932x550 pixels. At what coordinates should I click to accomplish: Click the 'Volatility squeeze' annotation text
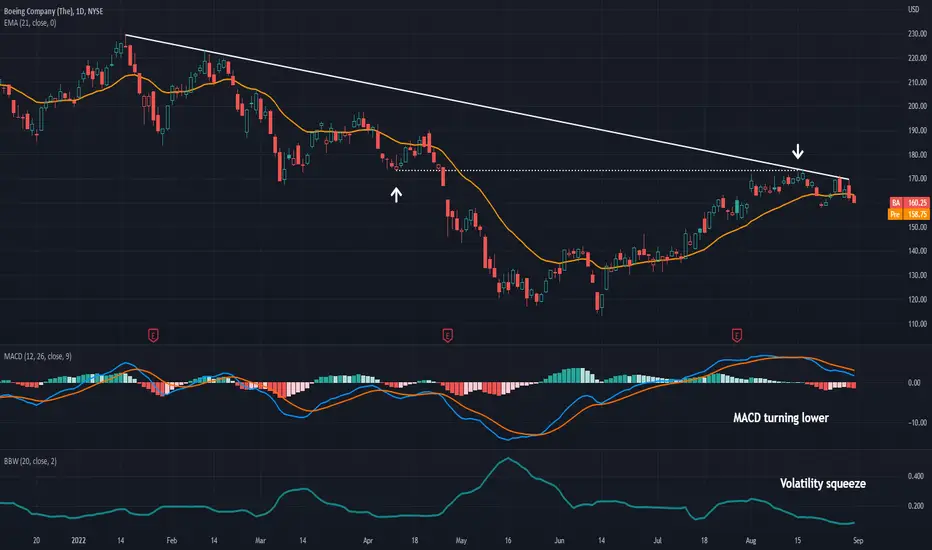(x=823, y=483)
